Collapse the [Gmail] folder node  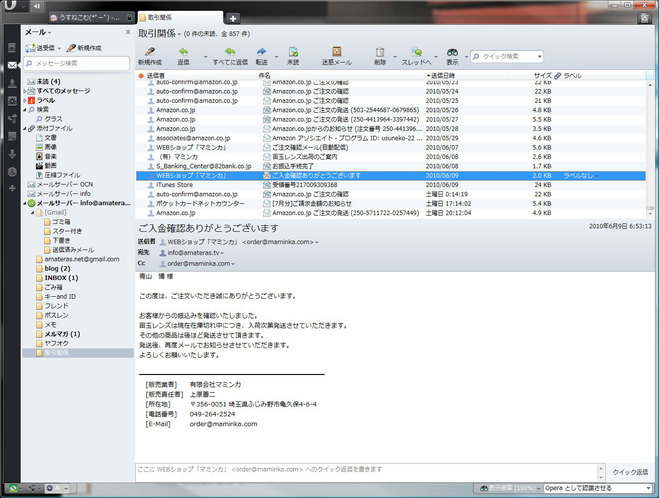pos(32,213)
